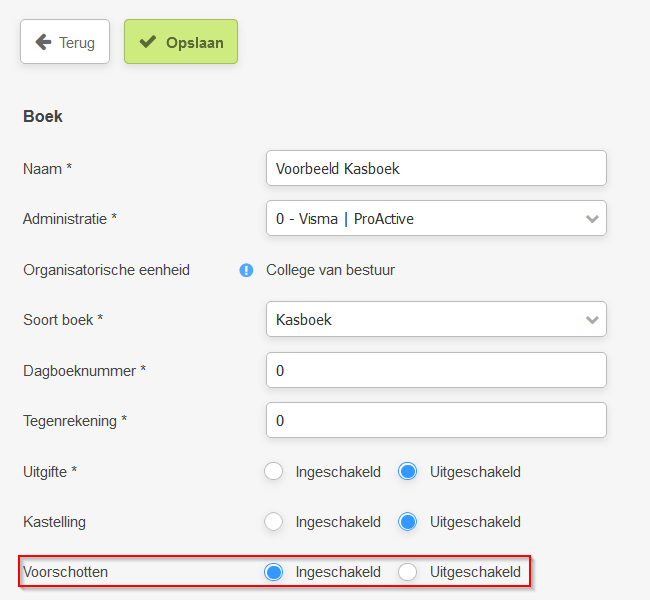This screenshot has height=600, width=650.
Task: Enable Kastelling with Ingeschakeld radio
Action: 274,522
